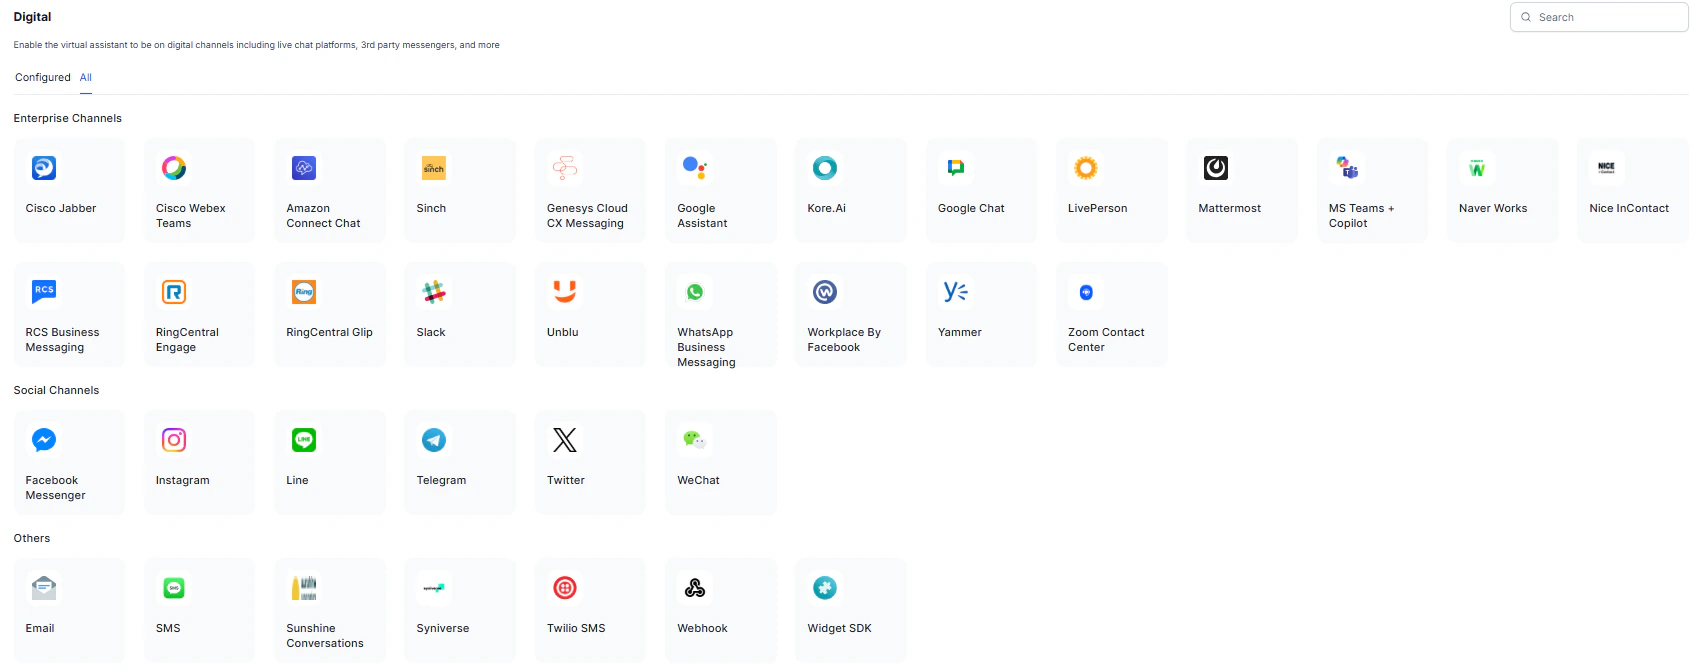Click the Instagram label text
The height and width of the screenshot is (671, 1693).
pos(183,480)
